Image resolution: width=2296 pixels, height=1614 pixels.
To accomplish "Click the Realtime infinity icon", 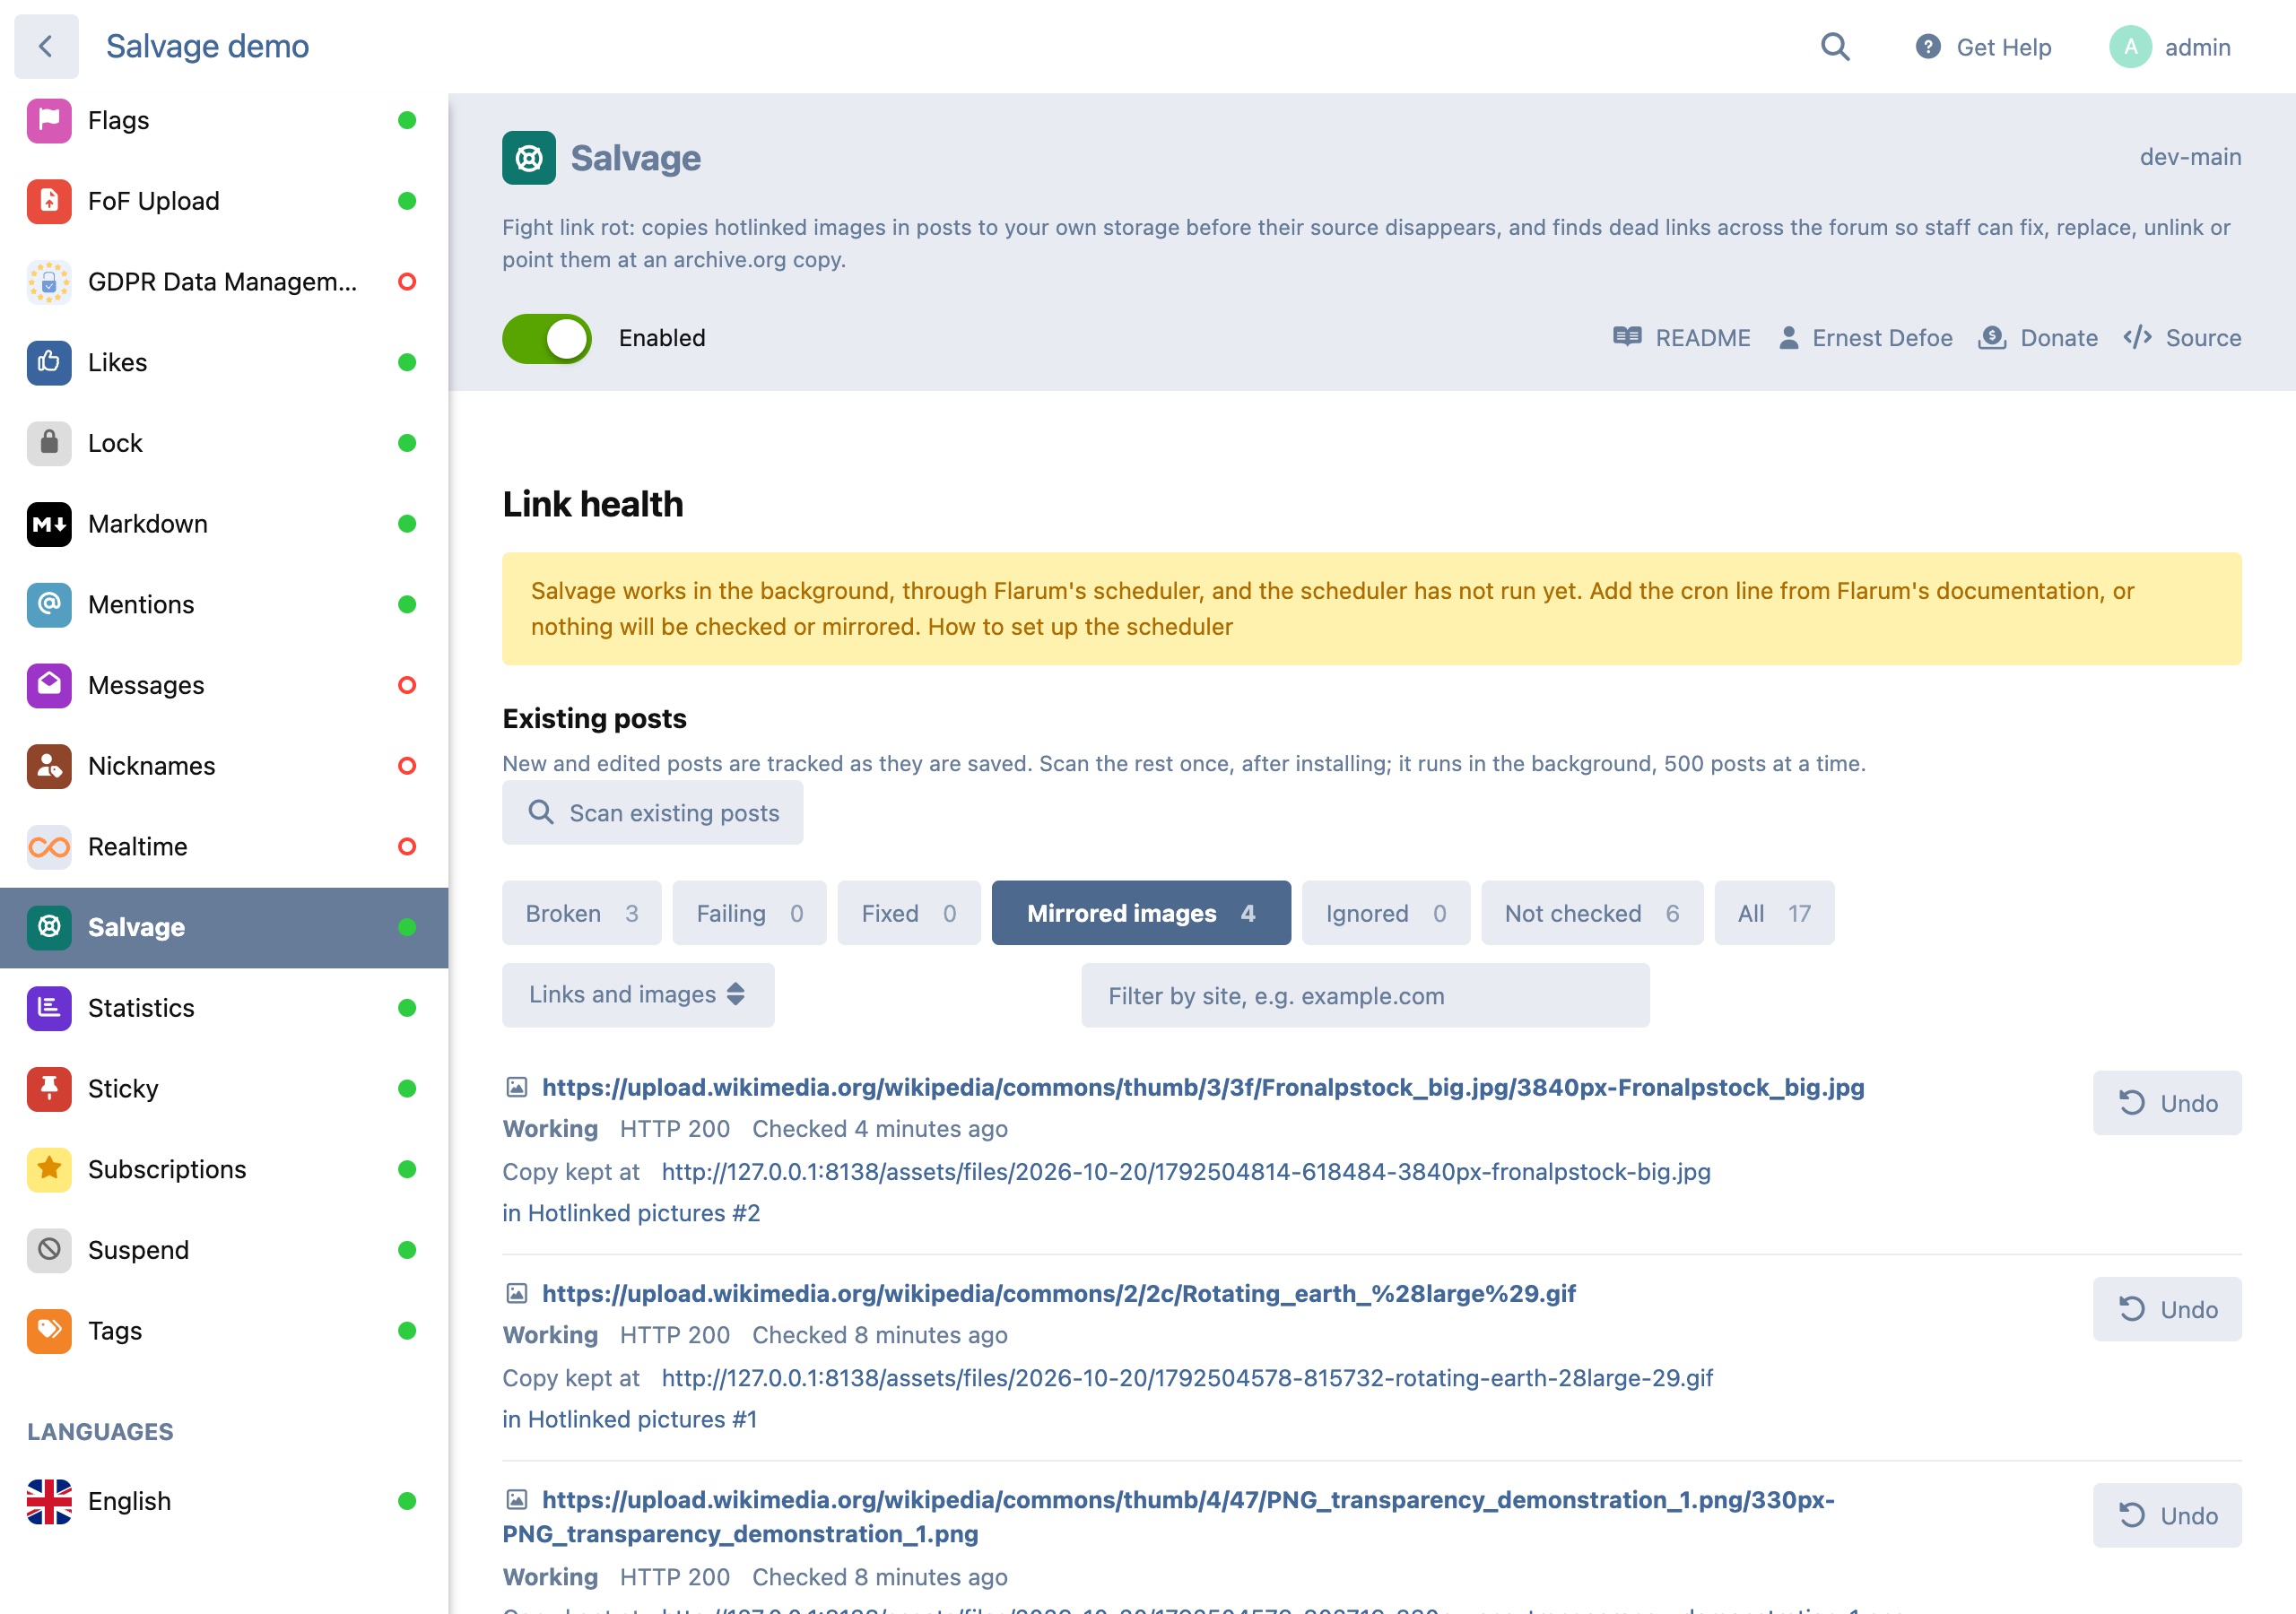I will pyautogui.click(x=49, y=847).
